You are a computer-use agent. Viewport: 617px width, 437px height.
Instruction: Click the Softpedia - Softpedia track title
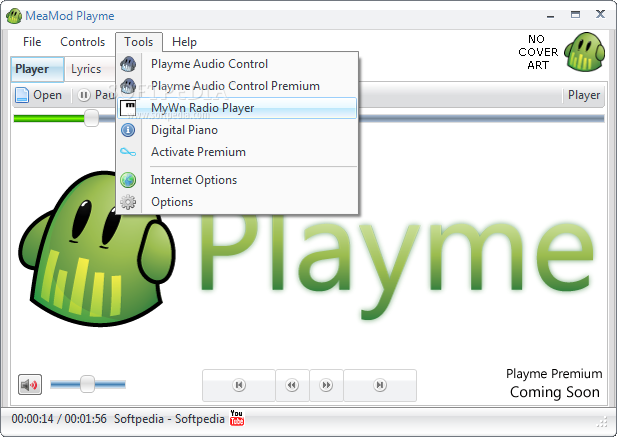[x=169, y=419]
